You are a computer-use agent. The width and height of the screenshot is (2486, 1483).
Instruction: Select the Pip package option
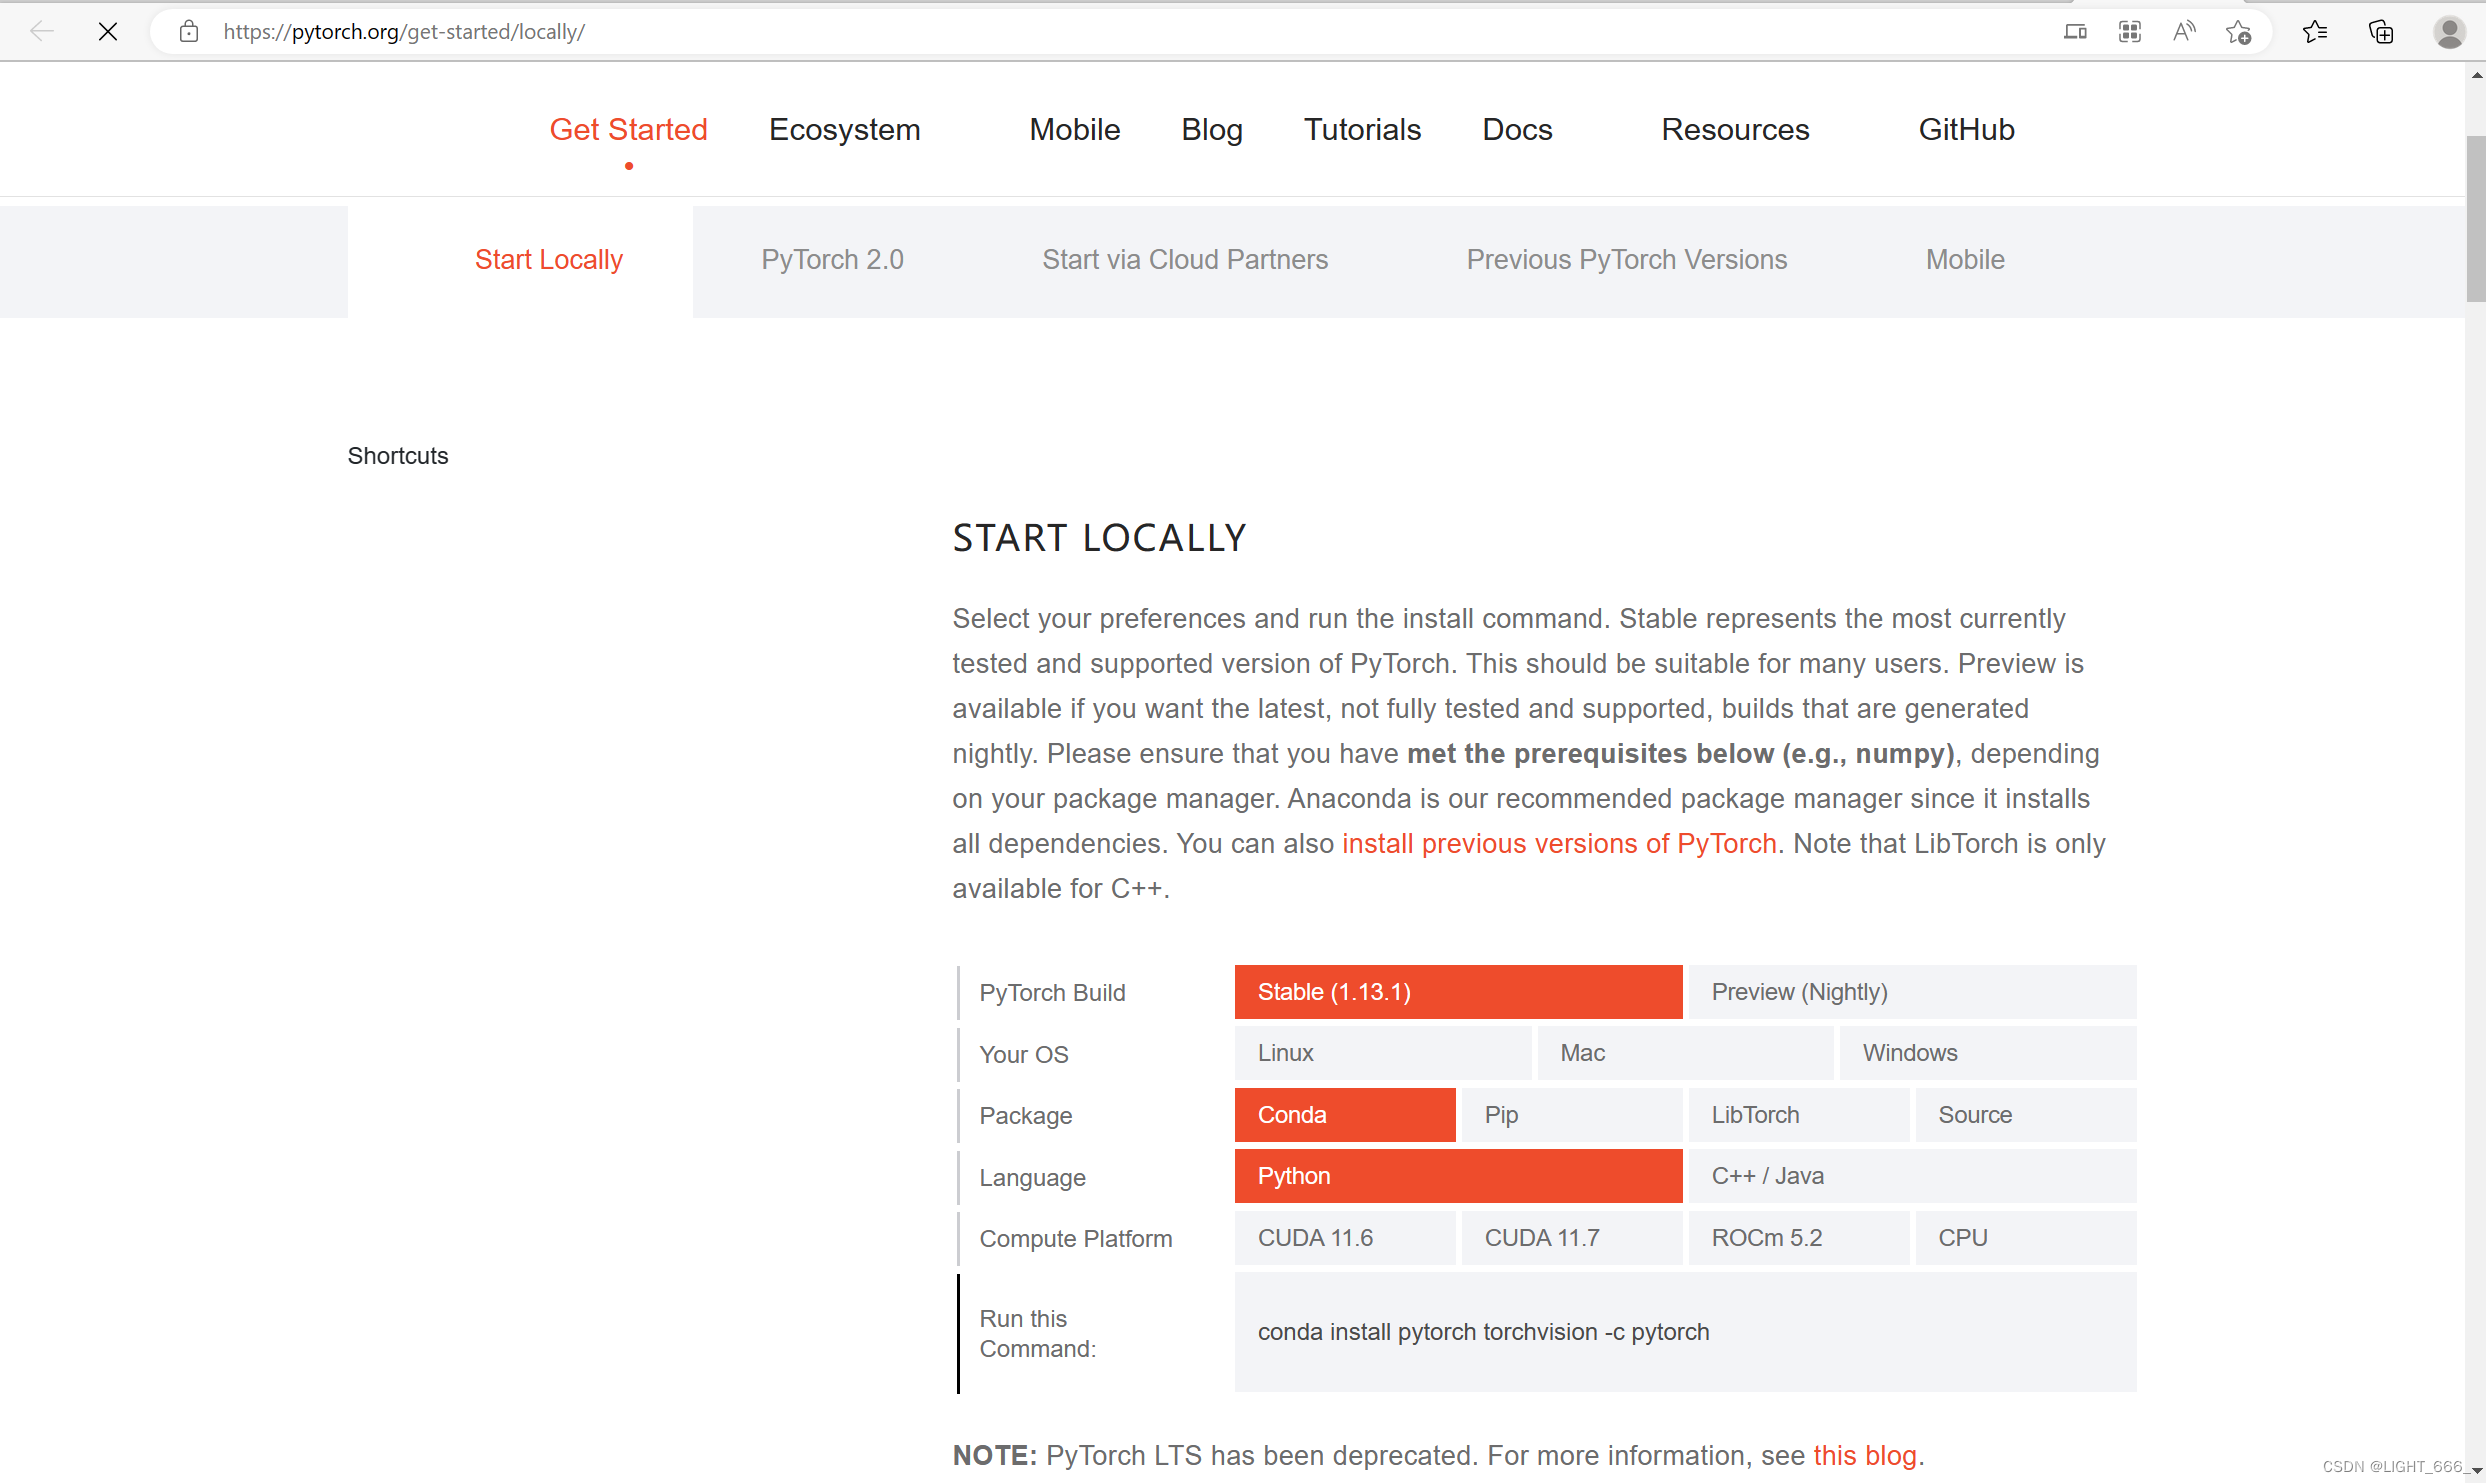click(x=1571, y=1115)
